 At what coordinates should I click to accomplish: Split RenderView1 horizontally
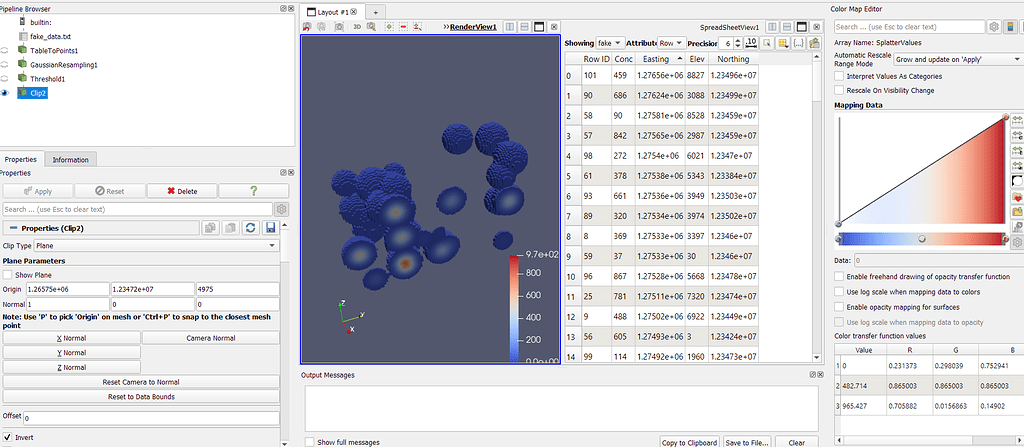[510, 27]
